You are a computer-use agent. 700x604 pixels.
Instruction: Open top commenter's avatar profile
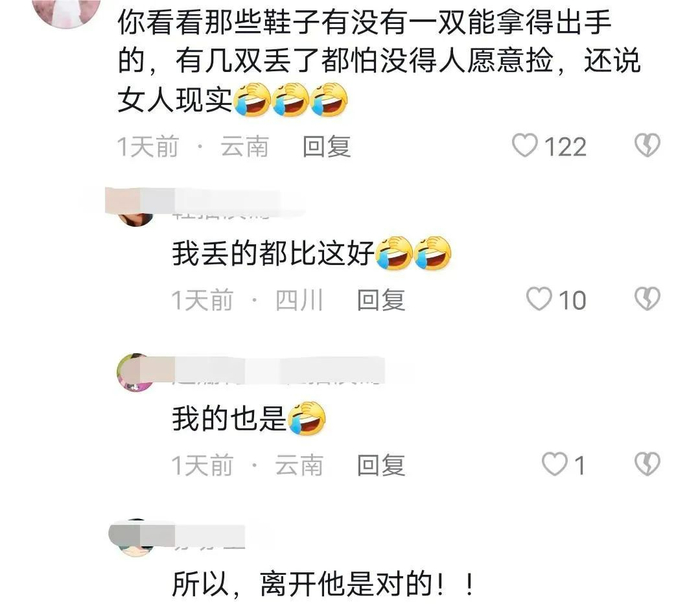(67, 11)
